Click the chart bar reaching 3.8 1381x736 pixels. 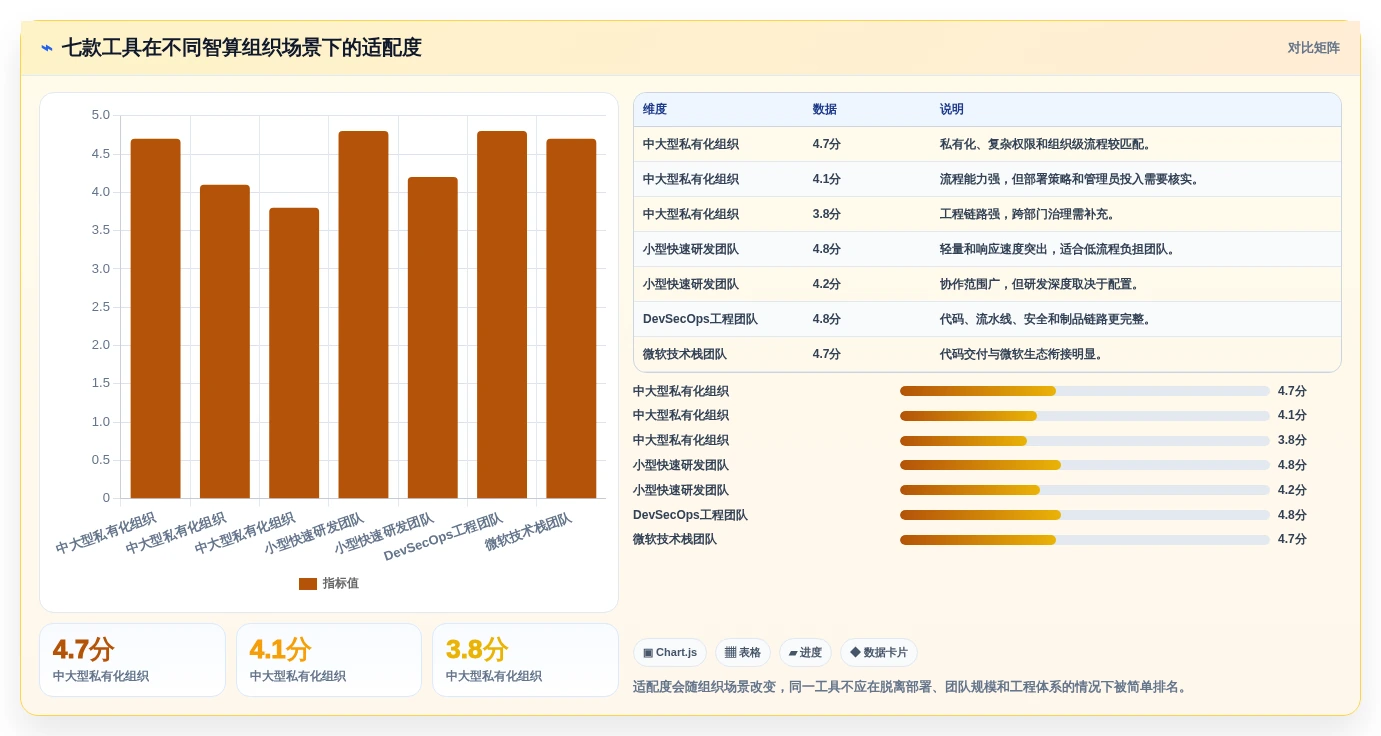(x=294, y=353)
